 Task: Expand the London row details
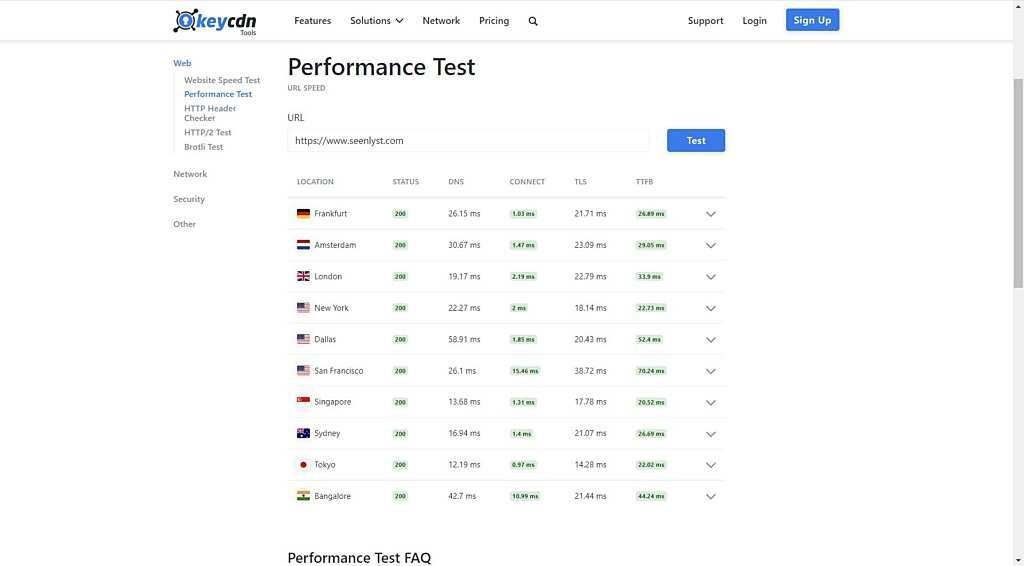click(x=711, y=277)
